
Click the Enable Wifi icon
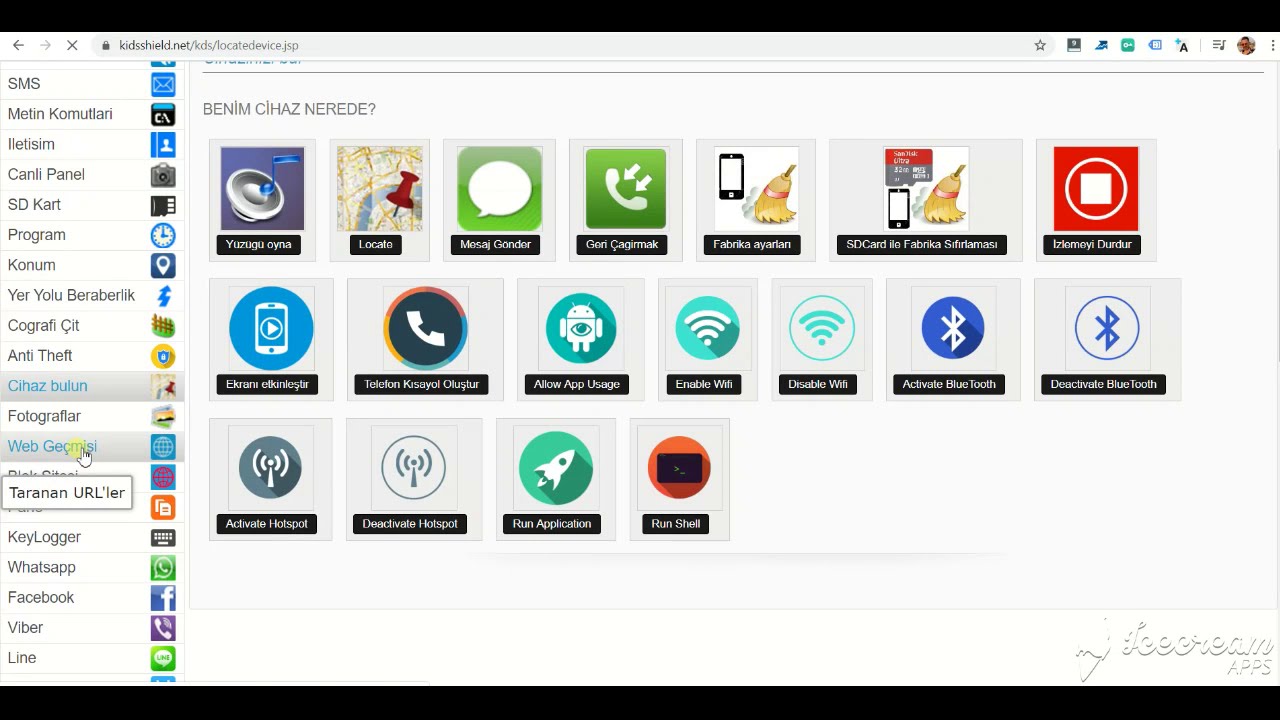coord(707,328)
